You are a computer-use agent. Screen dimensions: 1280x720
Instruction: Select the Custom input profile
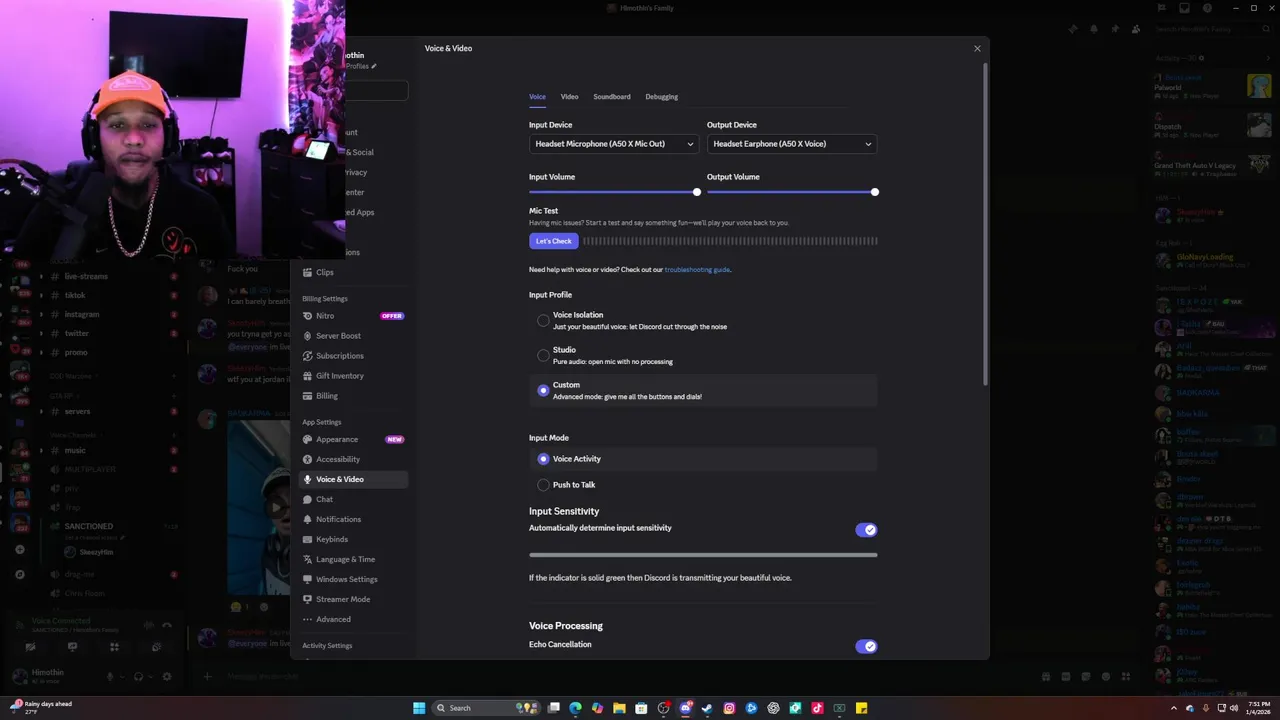click(703, 390)
